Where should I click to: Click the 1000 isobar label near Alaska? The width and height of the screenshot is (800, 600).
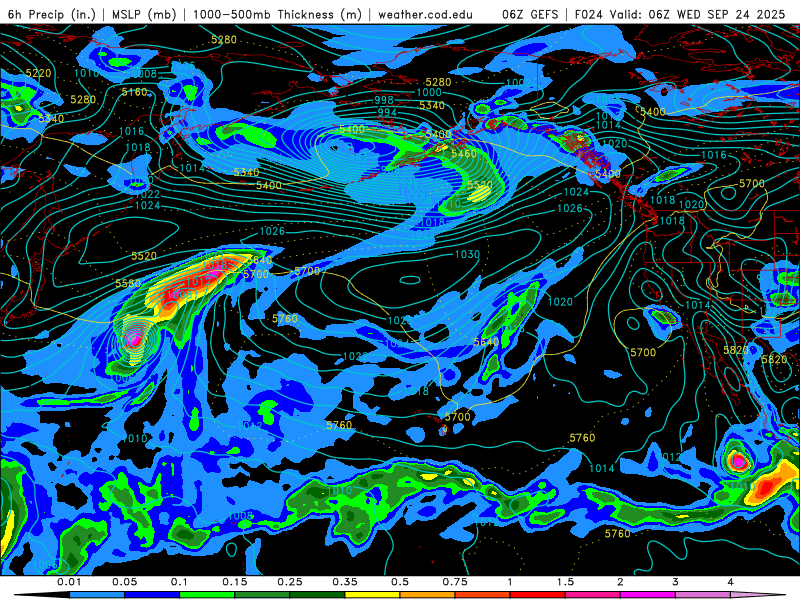click(x=429, y=92)
